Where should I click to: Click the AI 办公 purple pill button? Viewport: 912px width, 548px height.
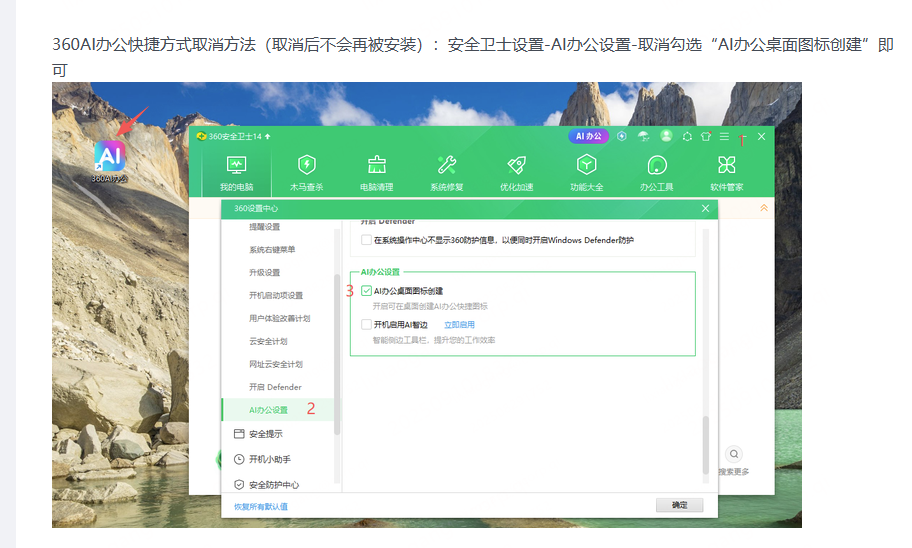click(x=589, y=136)
